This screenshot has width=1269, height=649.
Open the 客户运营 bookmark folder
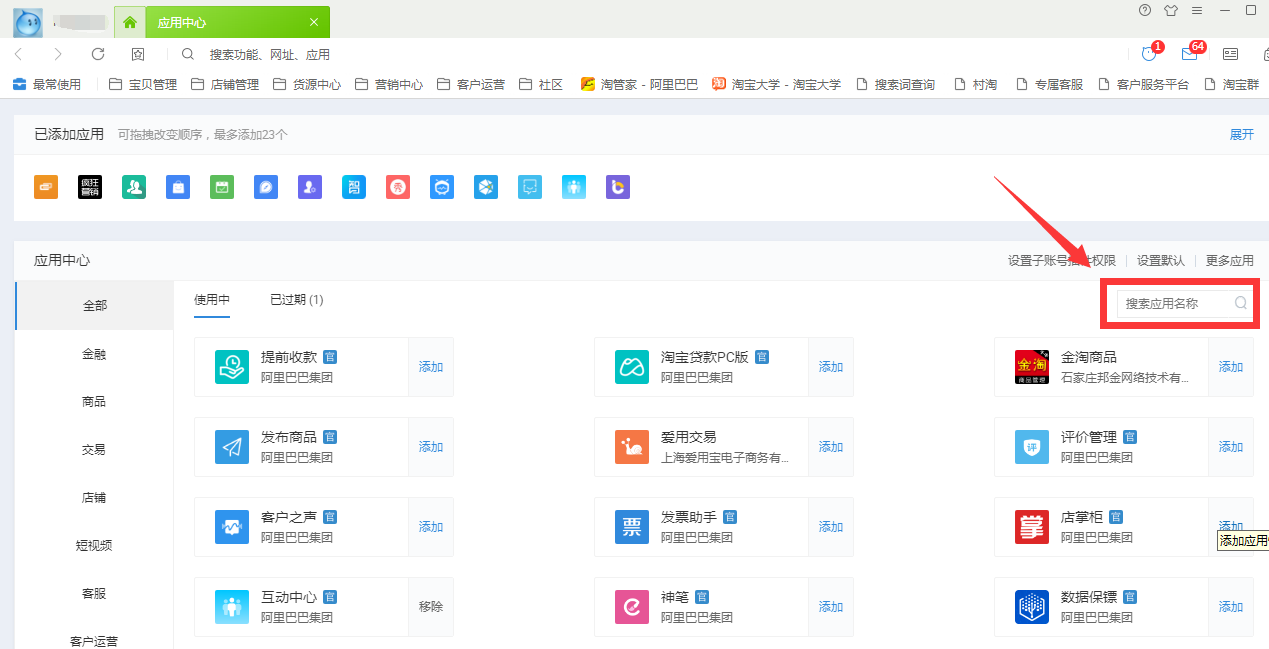[471, 85]
